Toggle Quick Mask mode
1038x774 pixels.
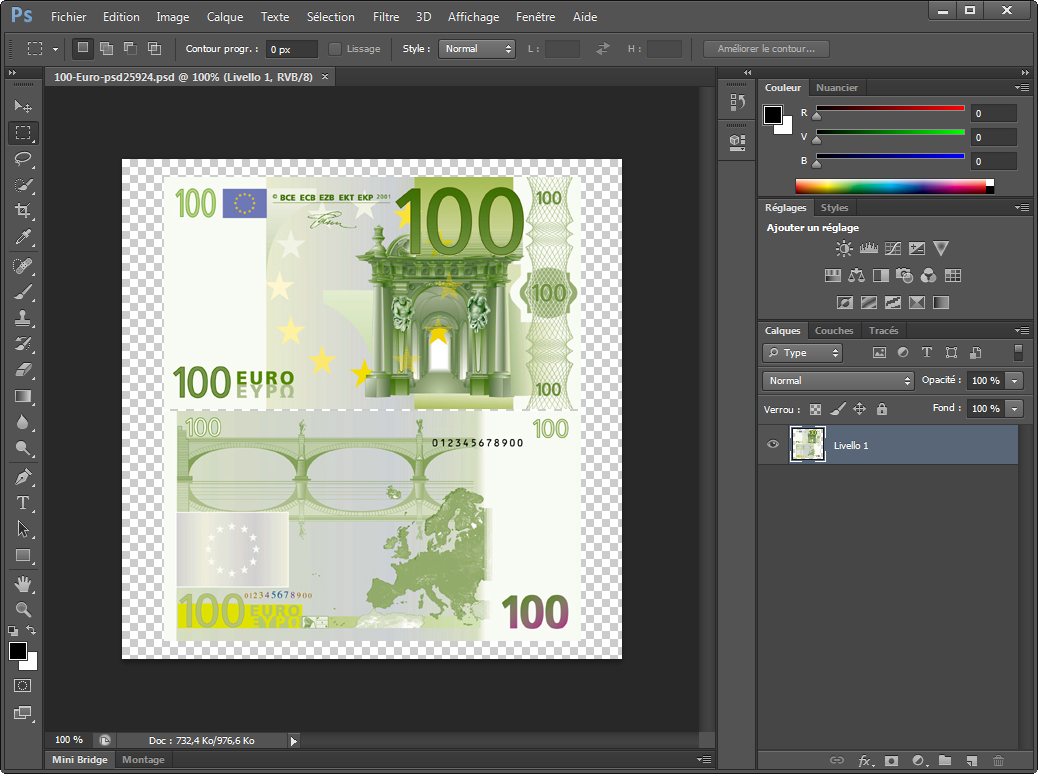click(23, 686)
